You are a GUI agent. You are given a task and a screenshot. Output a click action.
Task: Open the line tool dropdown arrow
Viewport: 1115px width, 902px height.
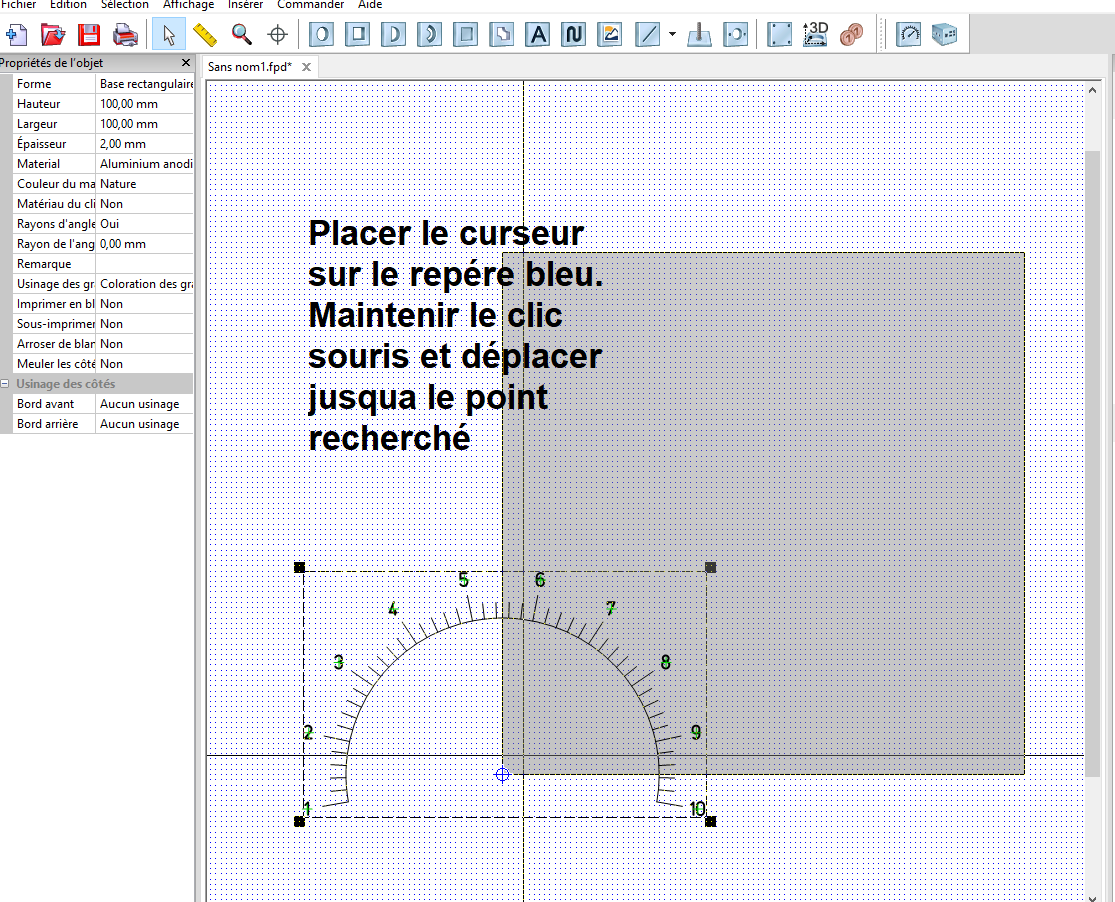672,34
